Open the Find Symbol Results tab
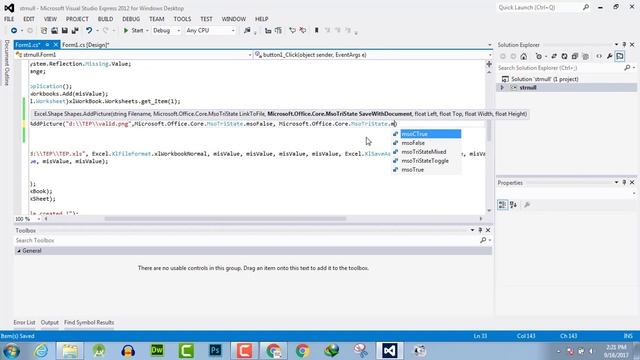Screen dimensions: 640x360 point(89,322)
